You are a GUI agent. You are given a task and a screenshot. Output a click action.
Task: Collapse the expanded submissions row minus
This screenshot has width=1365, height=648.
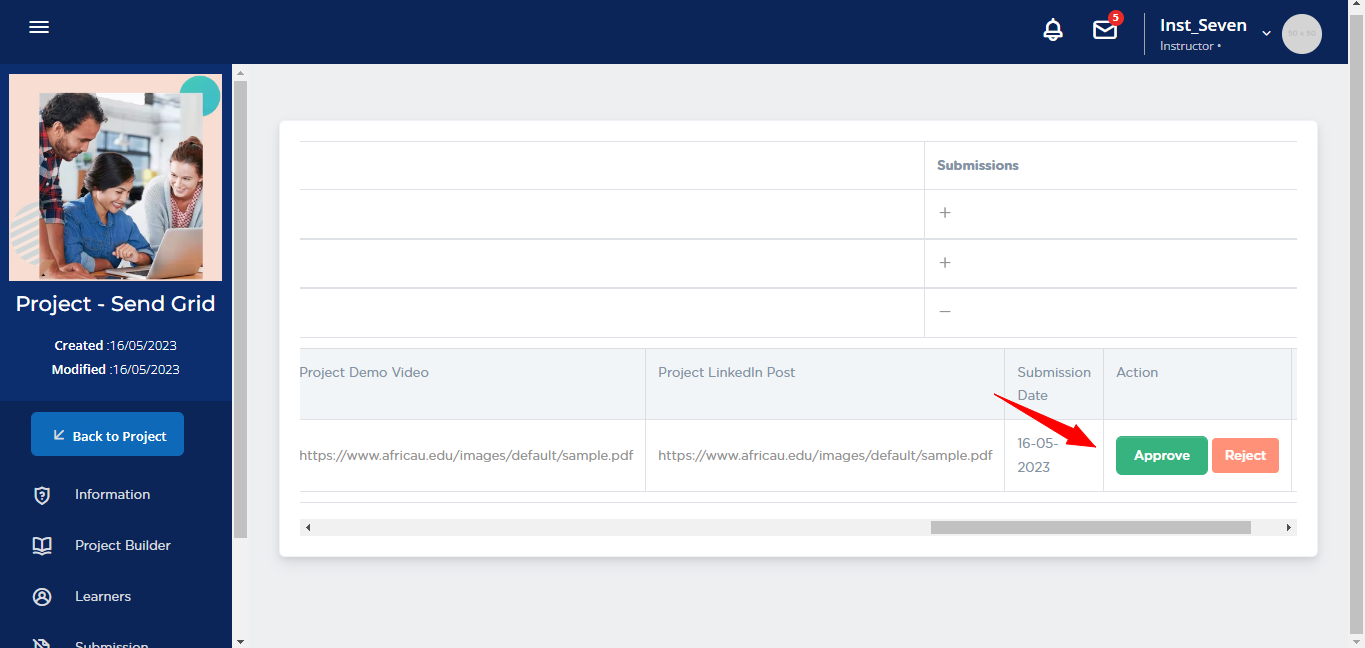point(945,312)
